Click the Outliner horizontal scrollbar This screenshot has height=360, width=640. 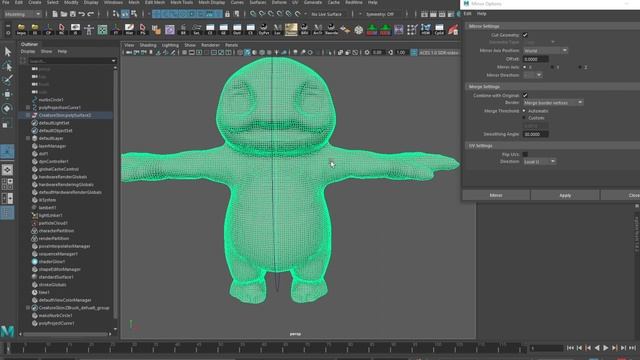65,334
